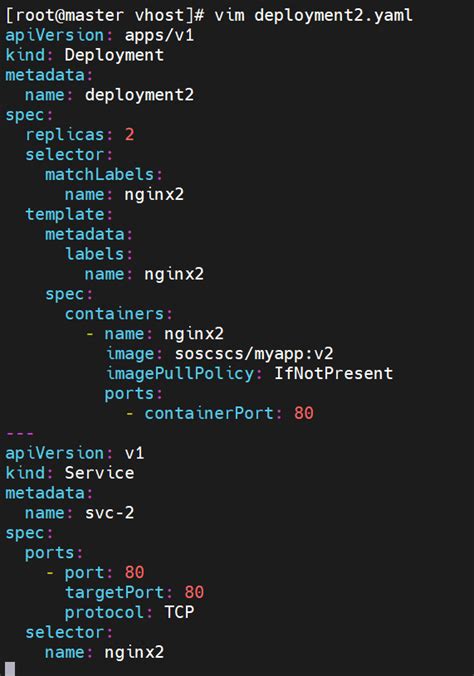Click the containers key

pyautogui.click(x=115, y=314)
